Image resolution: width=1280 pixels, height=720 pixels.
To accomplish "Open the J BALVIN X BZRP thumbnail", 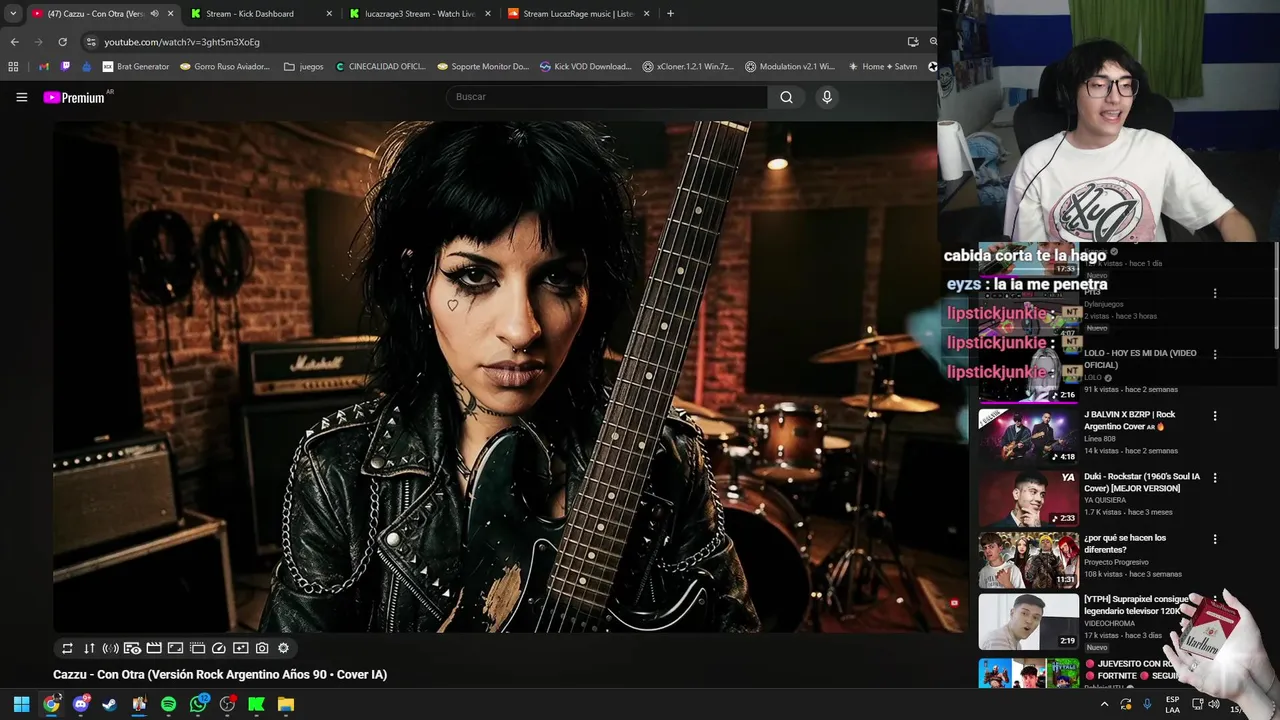I will click(x=1028, y=436).
